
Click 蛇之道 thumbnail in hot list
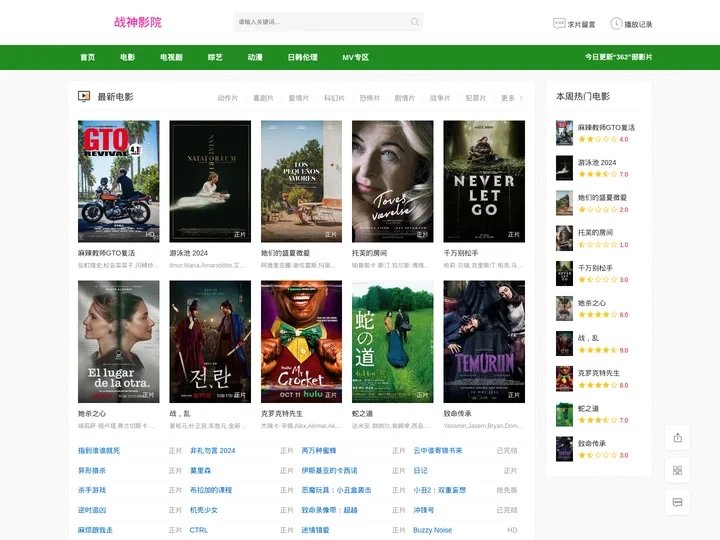[564, 414]
